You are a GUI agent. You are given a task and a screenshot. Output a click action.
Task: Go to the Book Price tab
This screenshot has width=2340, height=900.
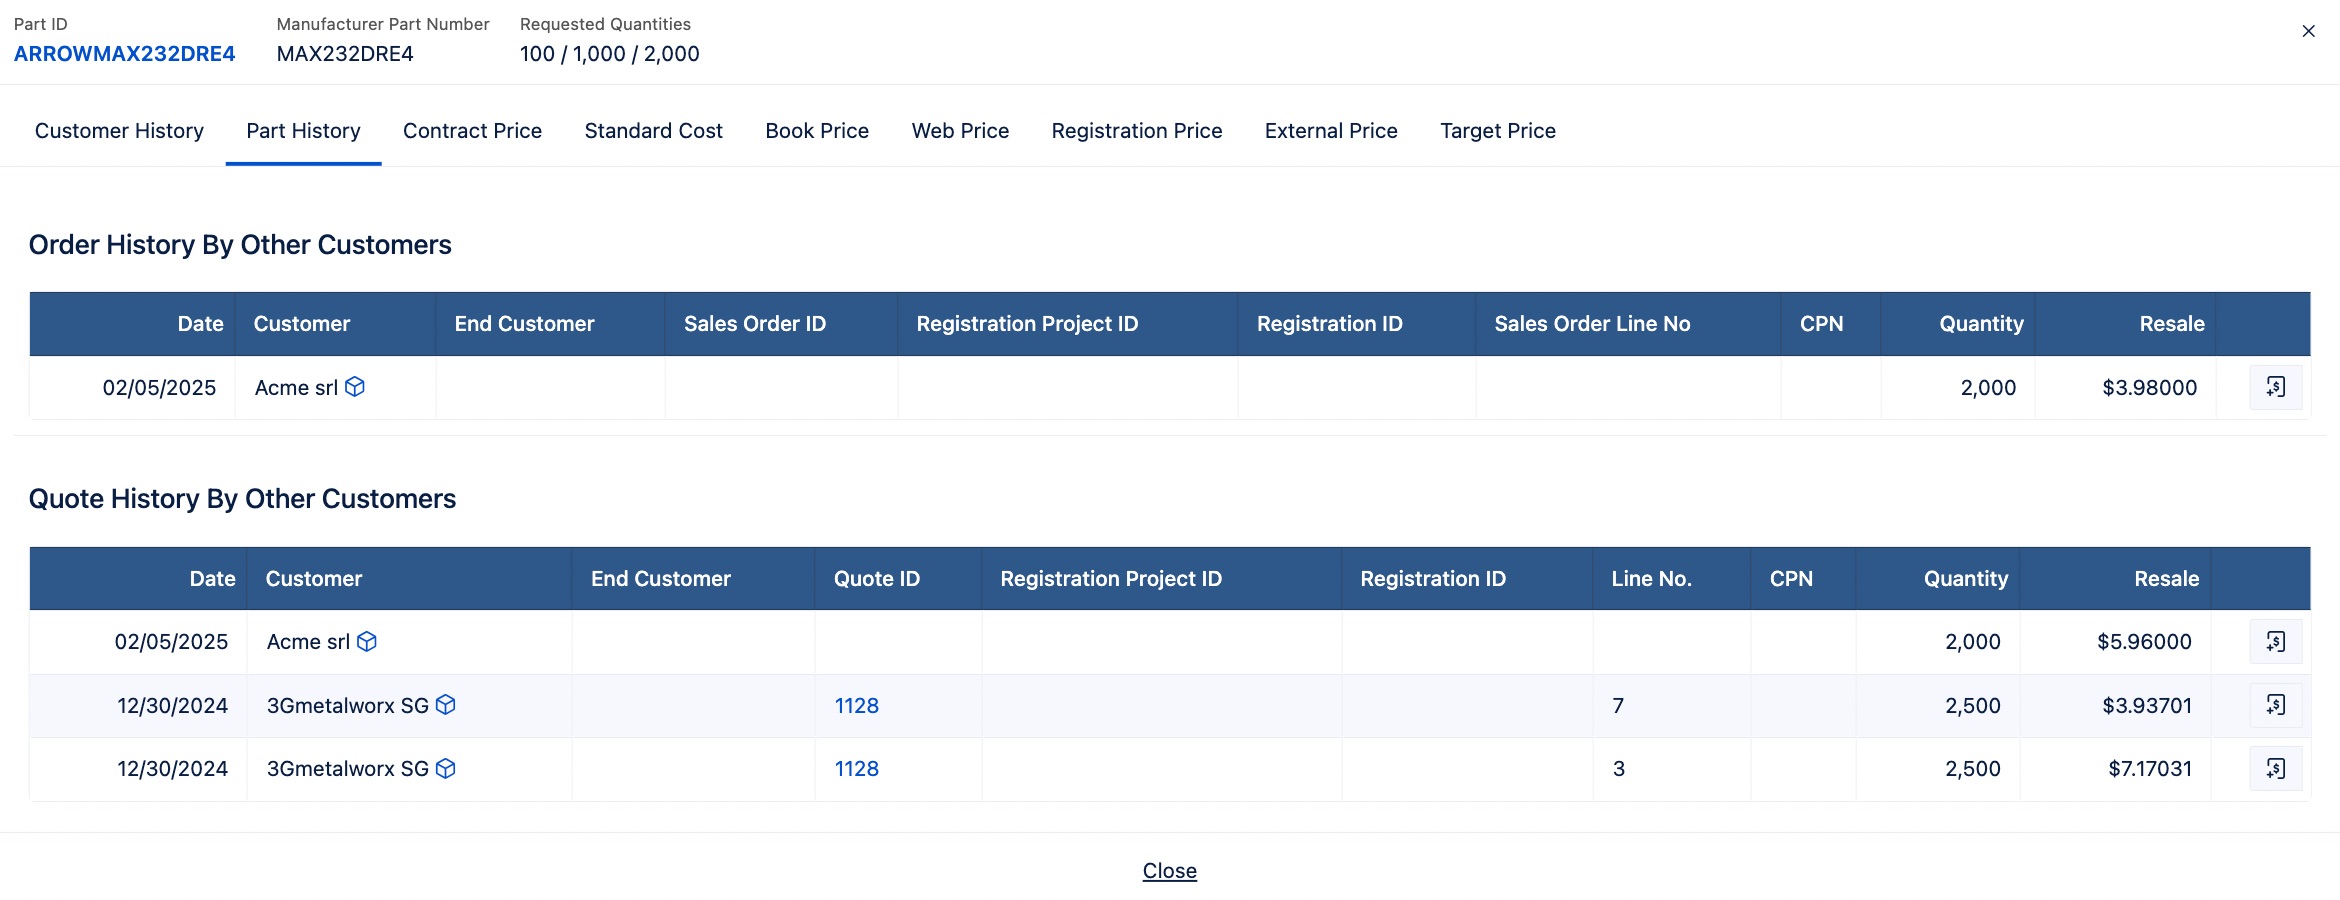[817, 131]
